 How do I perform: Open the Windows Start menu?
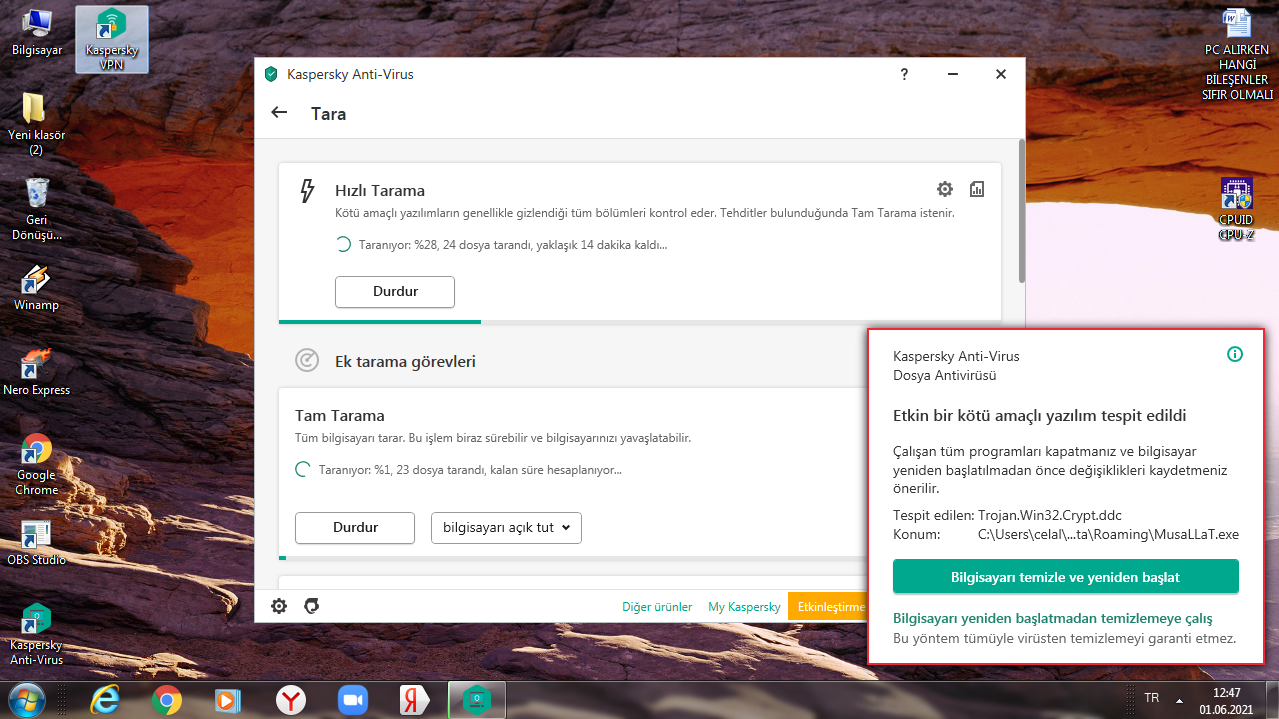point(27,699)
